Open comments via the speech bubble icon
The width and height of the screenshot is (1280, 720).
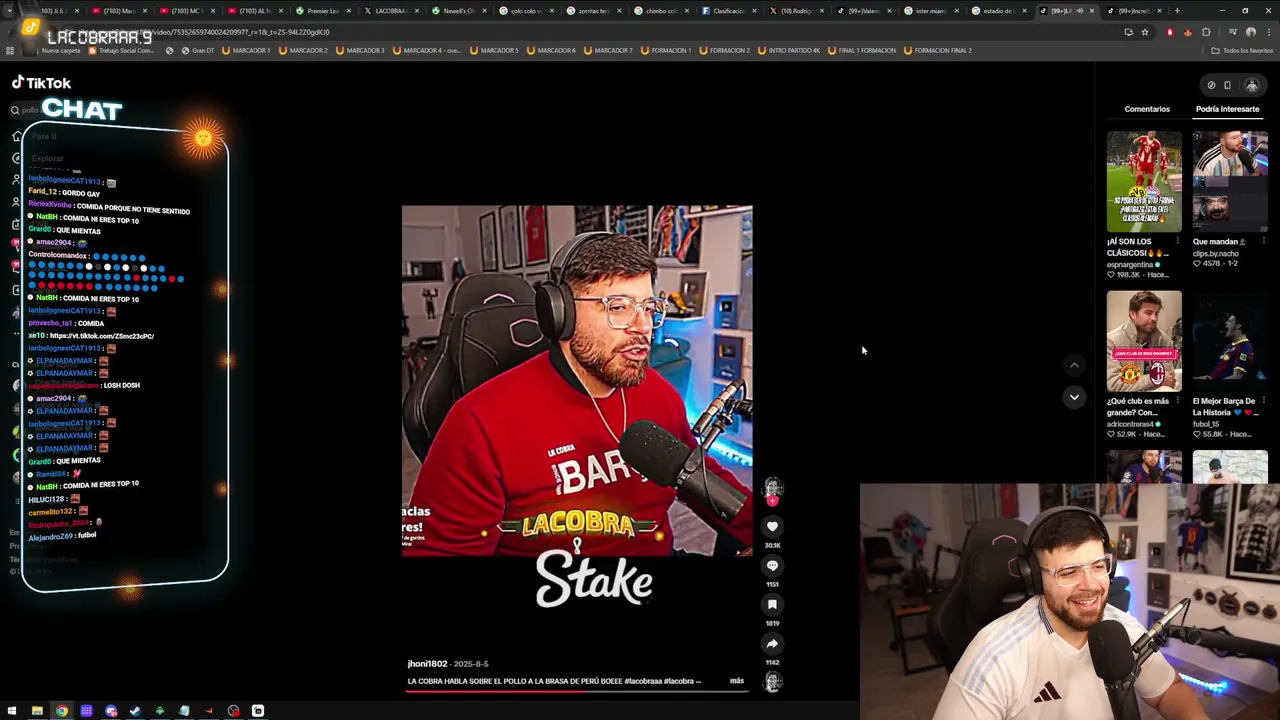772,565
